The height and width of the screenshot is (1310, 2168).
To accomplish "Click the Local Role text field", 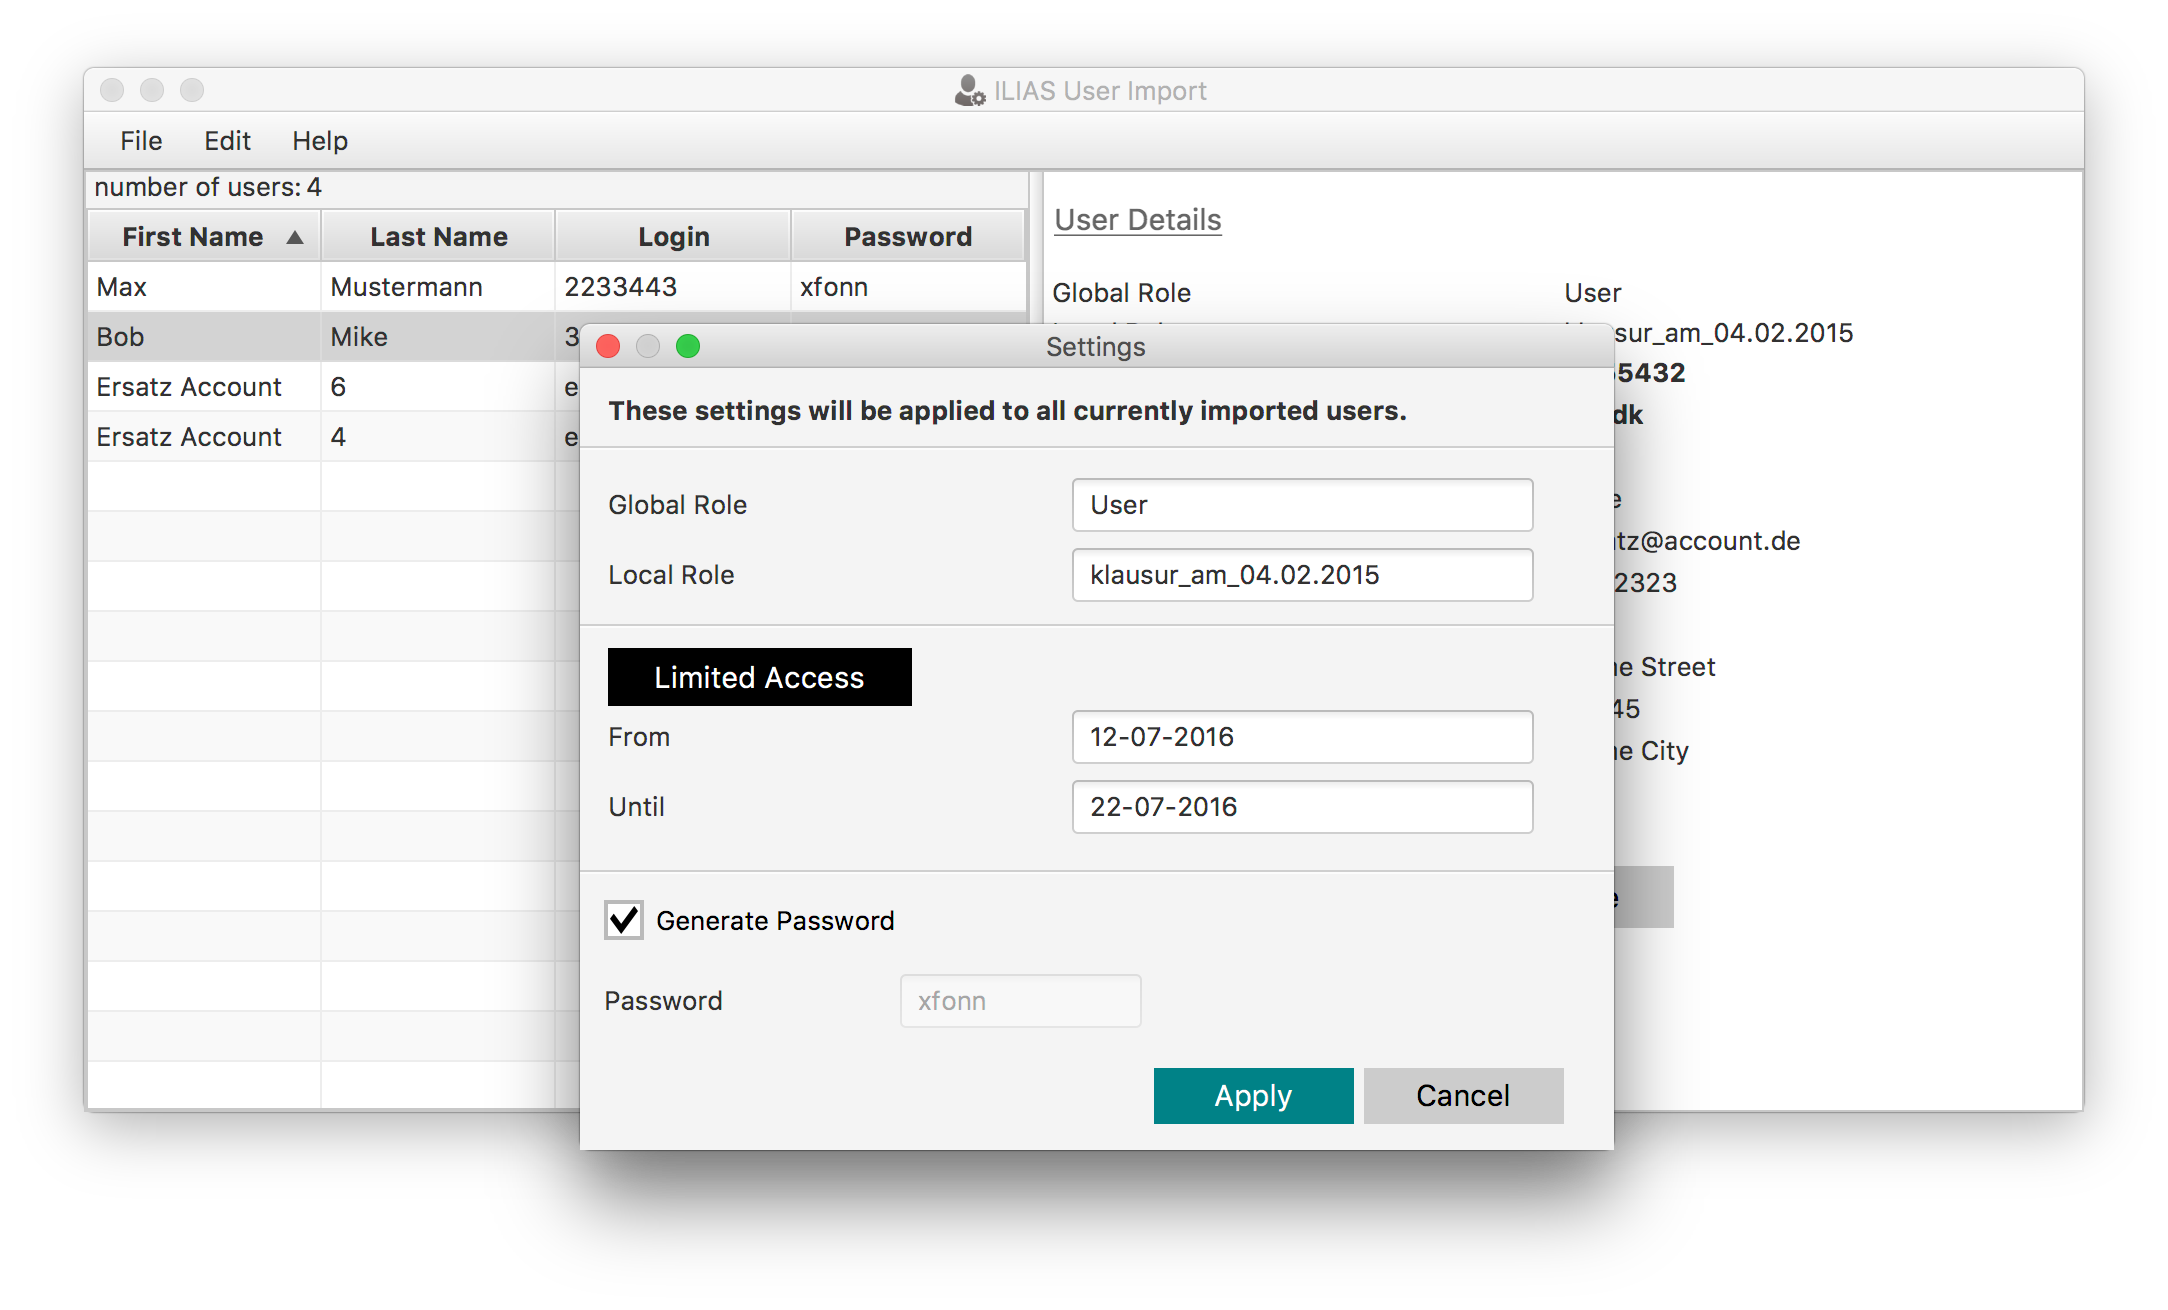I will point(1302,575).
